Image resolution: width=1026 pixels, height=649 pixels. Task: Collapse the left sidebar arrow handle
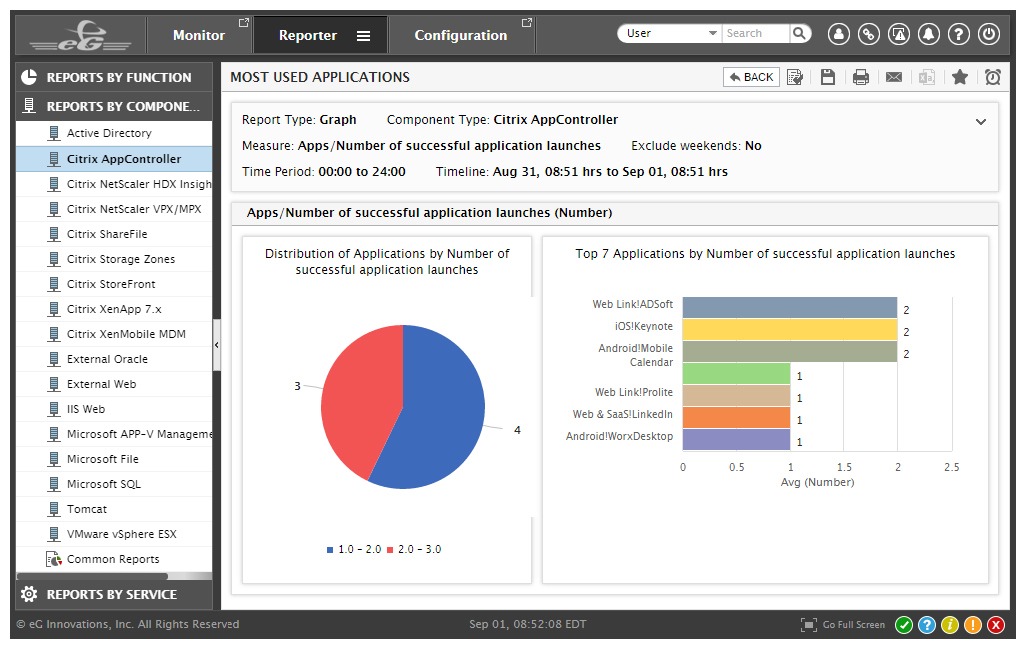[217, 345]
